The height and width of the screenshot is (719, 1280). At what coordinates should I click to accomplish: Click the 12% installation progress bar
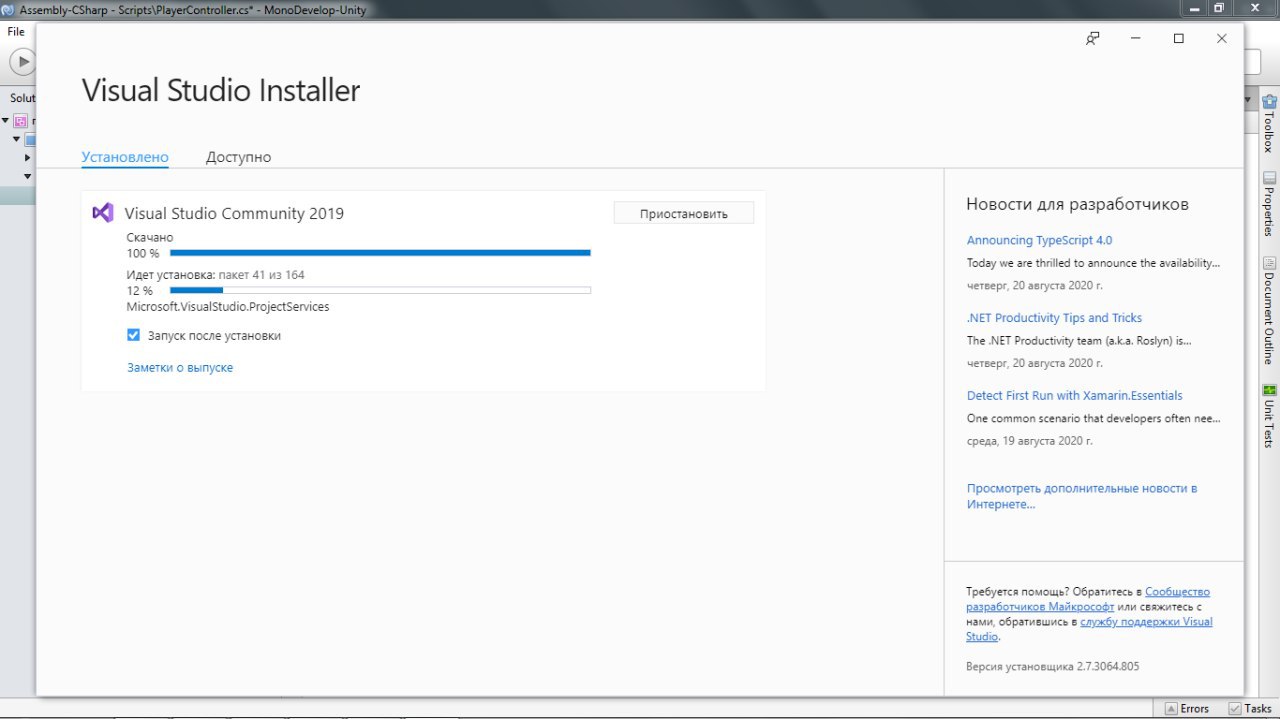[x=380, y=290]
